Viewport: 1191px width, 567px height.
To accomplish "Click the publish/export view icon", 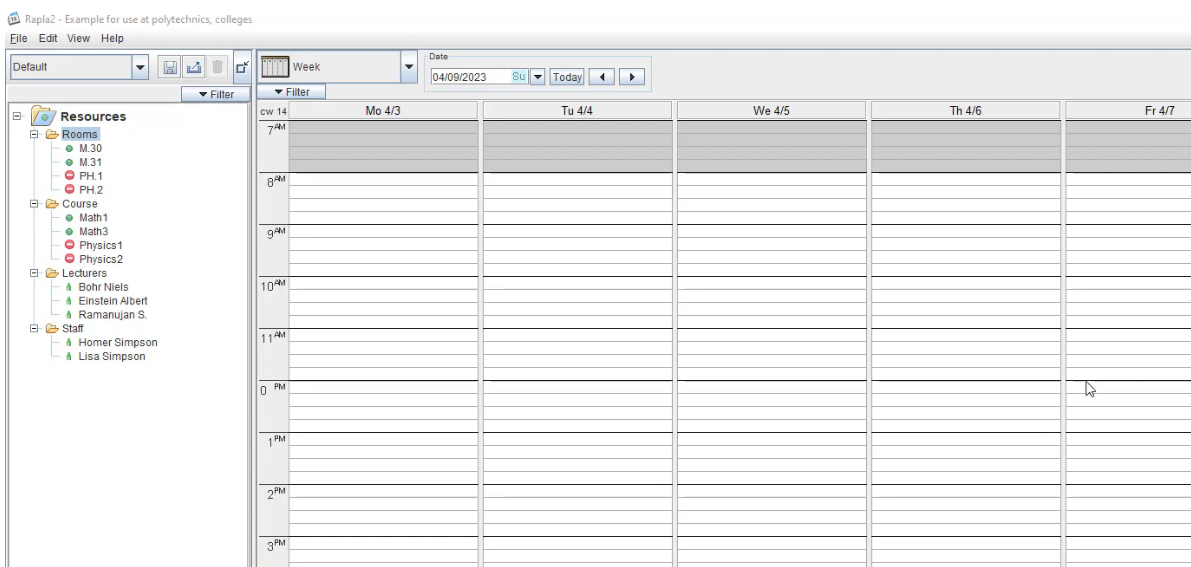I will click(194, 67).
